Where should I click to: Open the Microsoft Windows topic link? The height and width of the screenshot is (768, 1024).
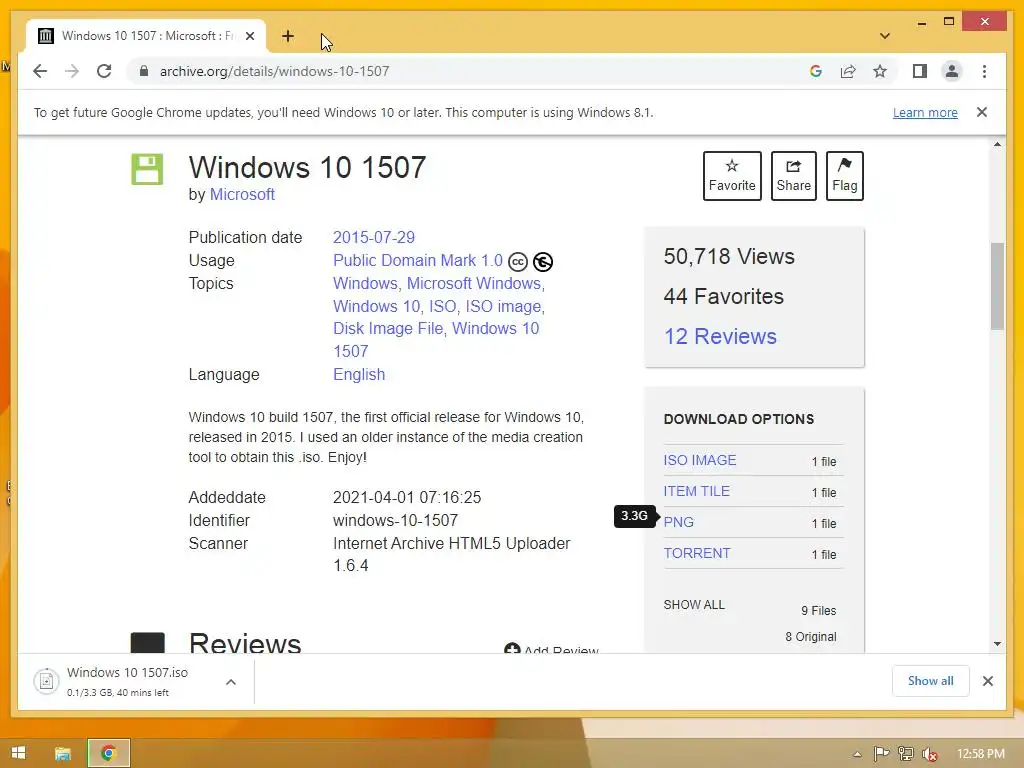[475, 283]
